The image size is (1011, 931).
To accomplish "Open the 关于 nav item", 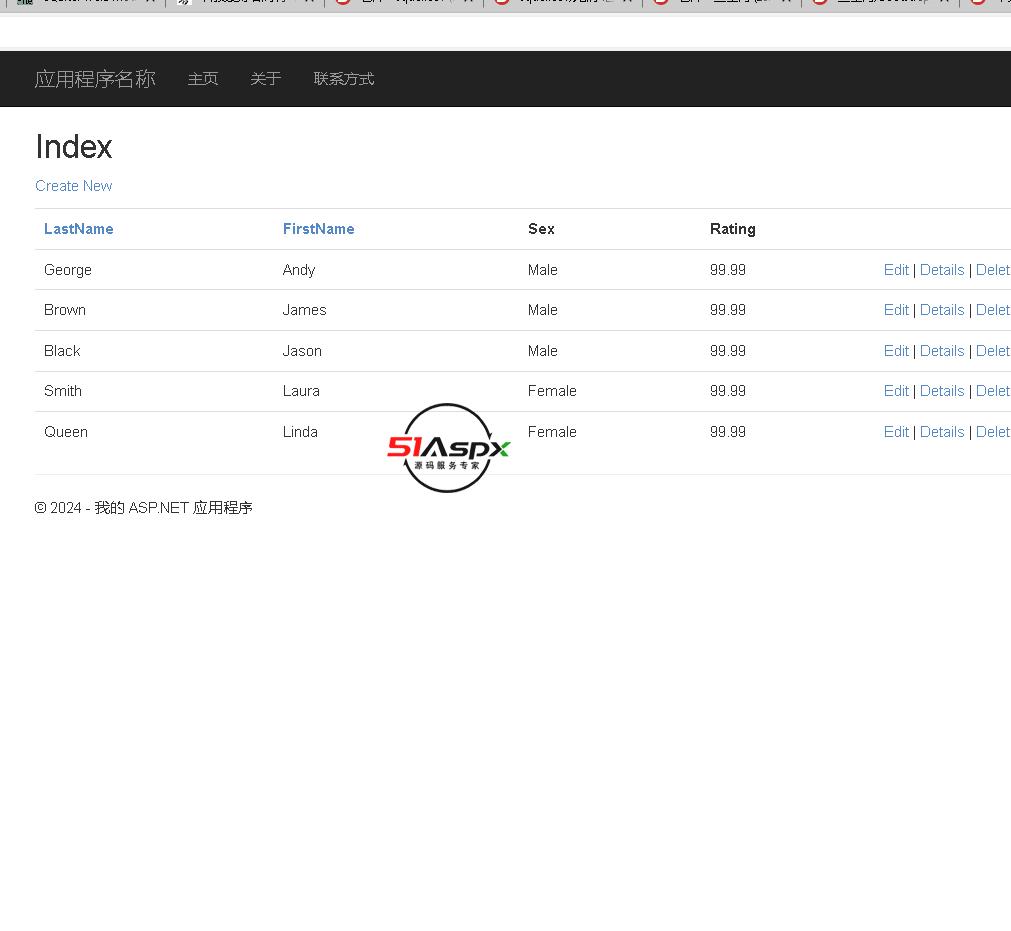I will 266,79.
